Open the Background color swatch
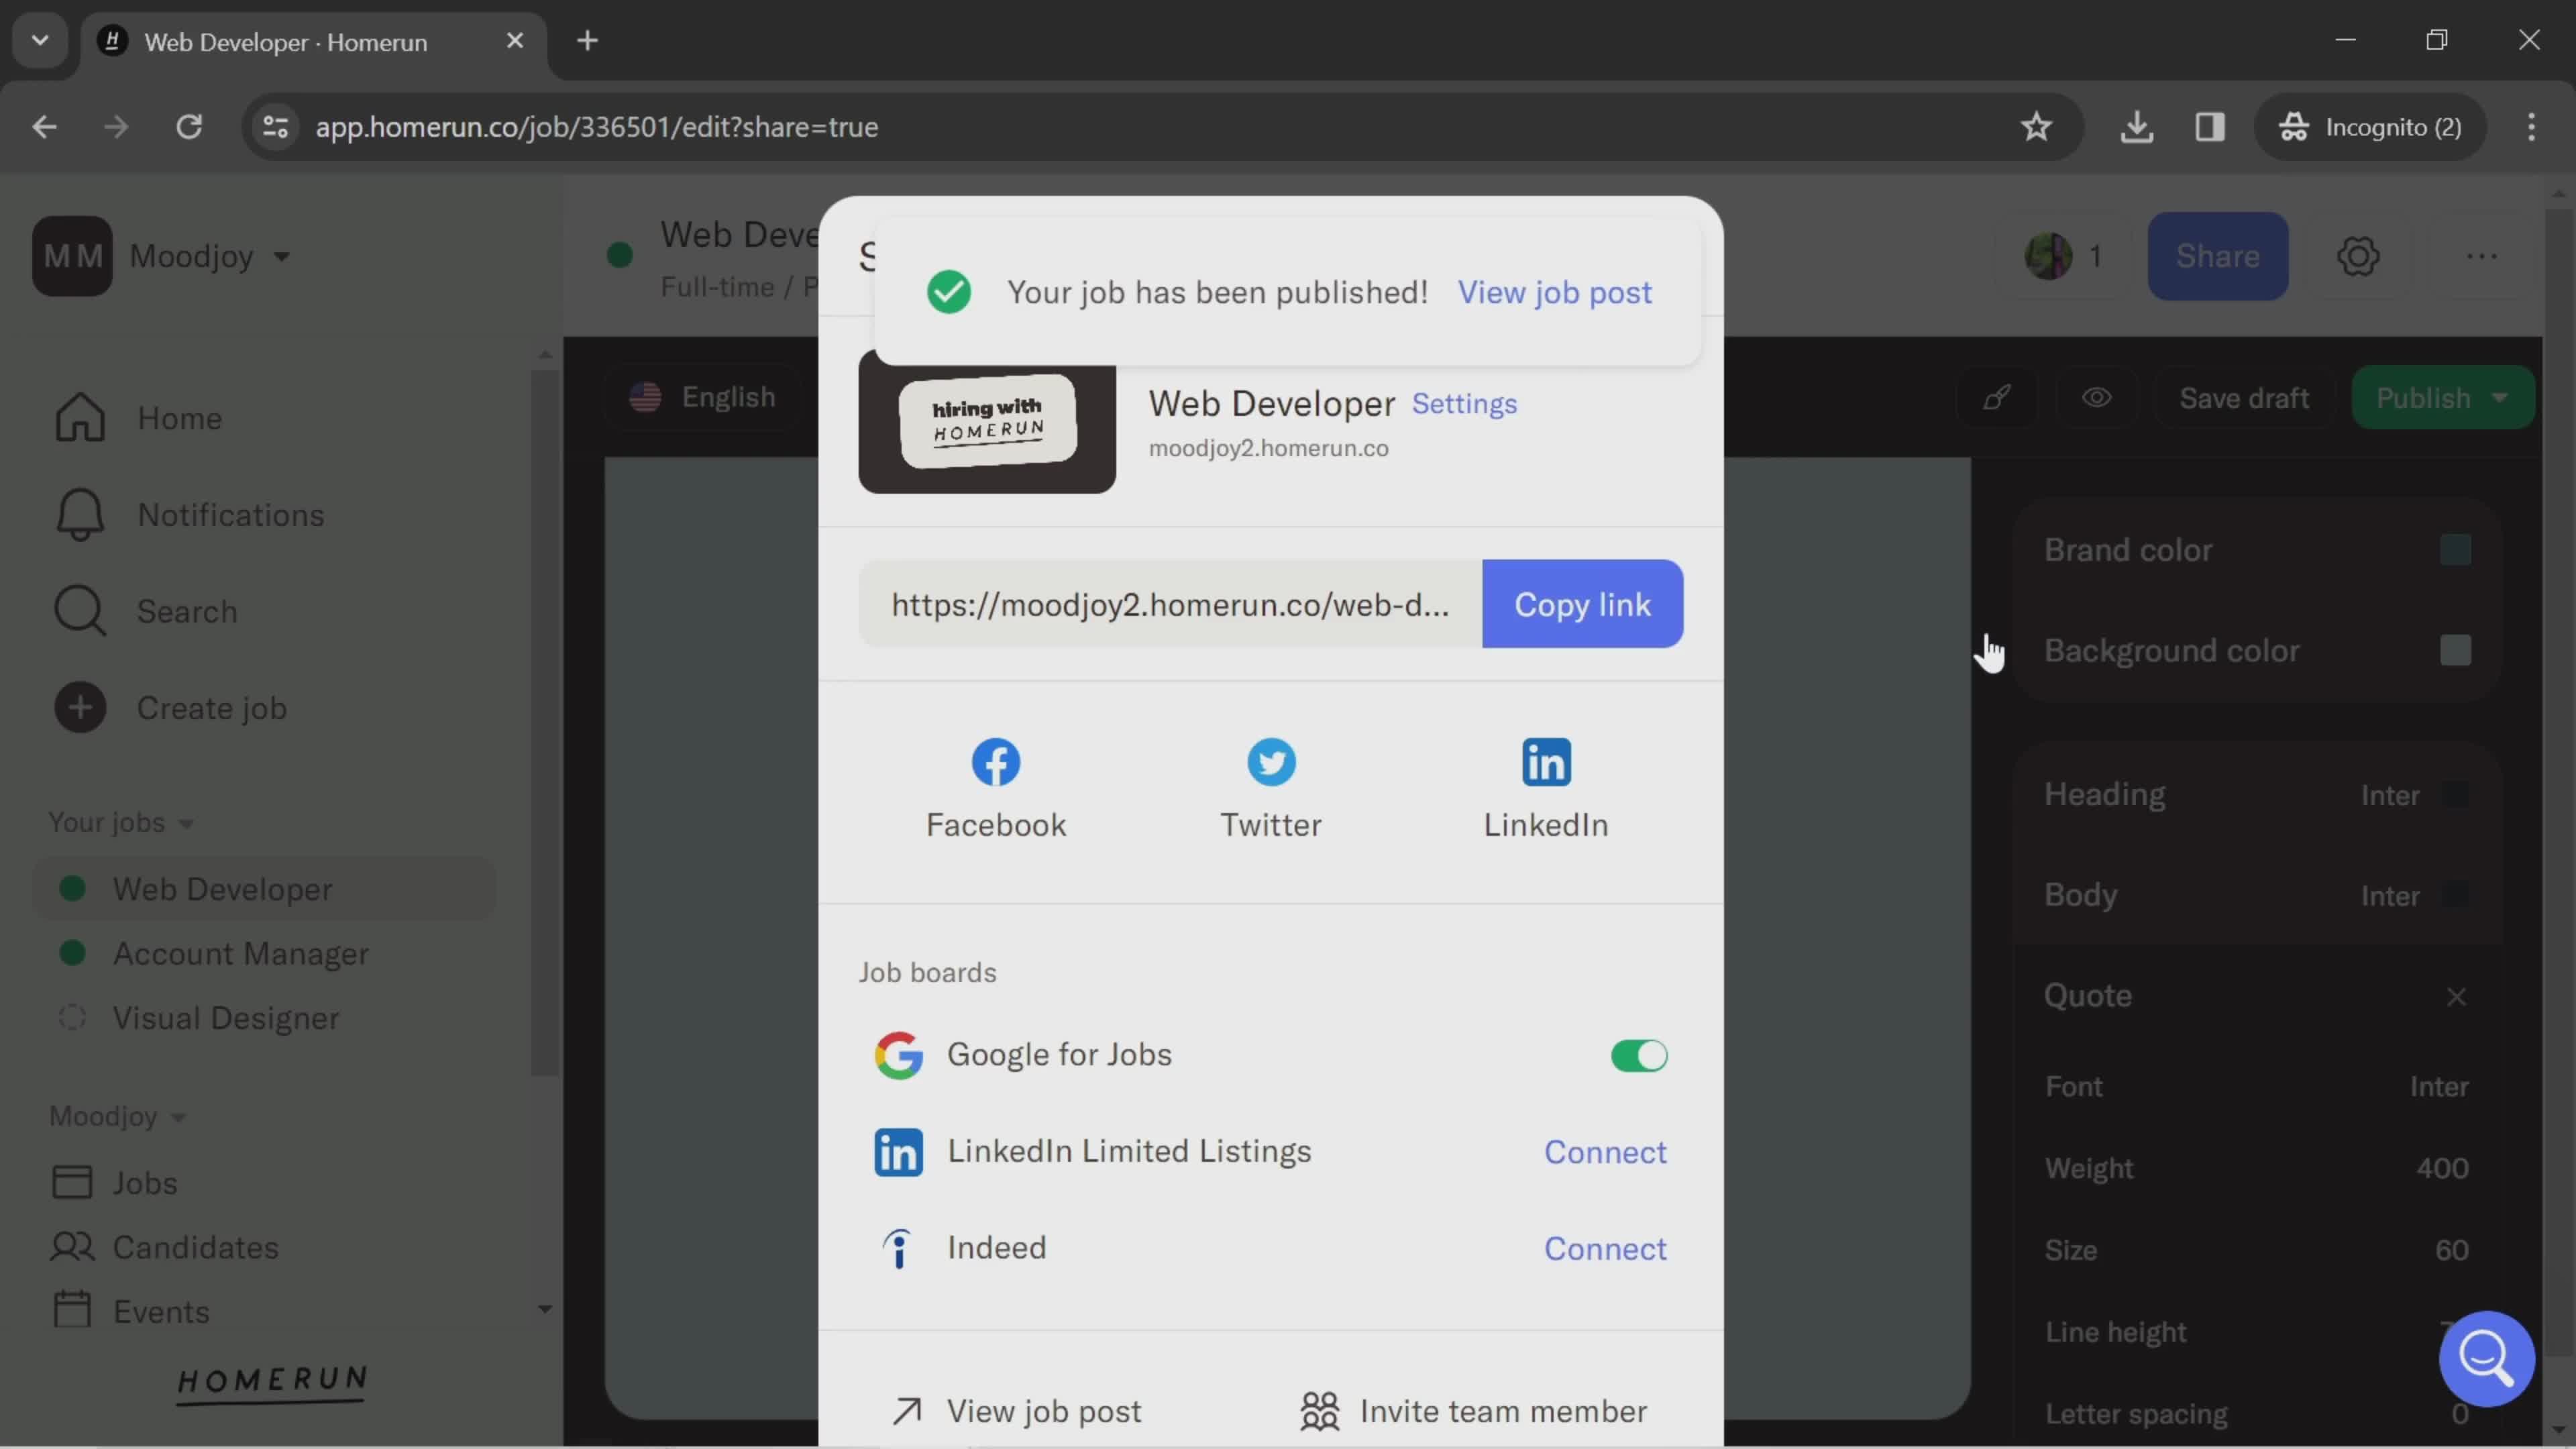The width and height of the screenshot is (2576, 1449). point(2455,650)
